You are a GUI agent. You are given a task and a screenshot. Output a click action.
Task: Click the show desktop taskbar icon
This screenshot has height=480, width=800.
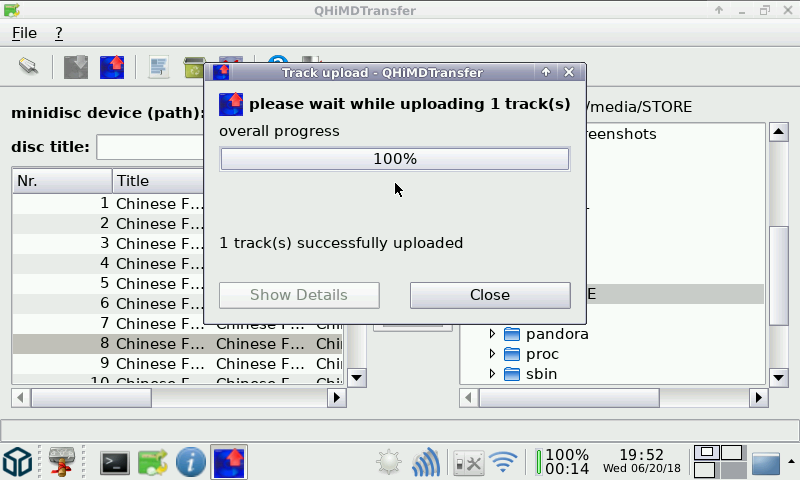[x=766, y=463]
